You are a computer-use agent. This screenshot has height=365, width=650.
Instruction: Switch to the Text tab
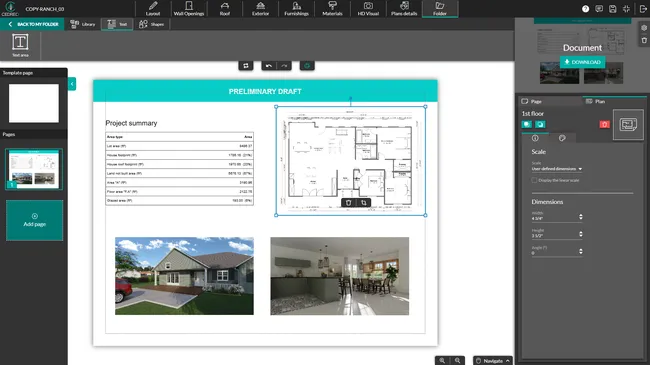[x=117, y=24]
